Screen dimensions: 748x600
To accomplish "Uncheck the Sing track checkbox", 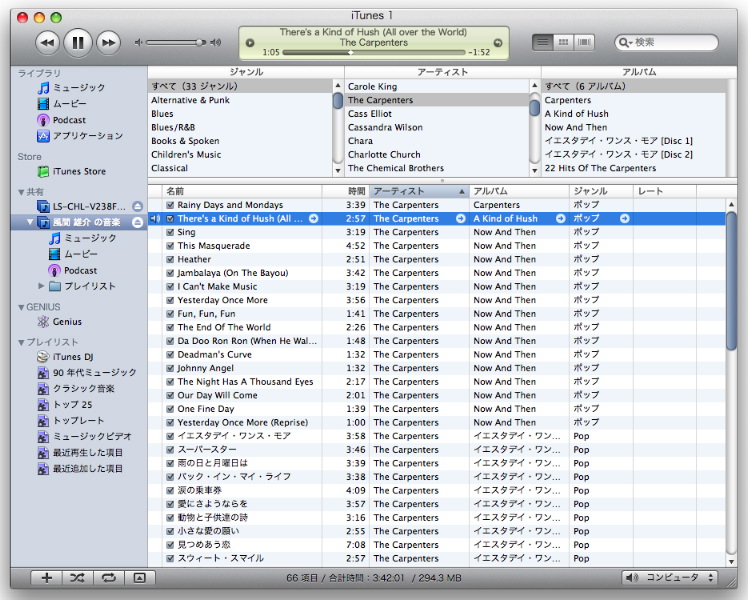I will [x=170, y=232].
